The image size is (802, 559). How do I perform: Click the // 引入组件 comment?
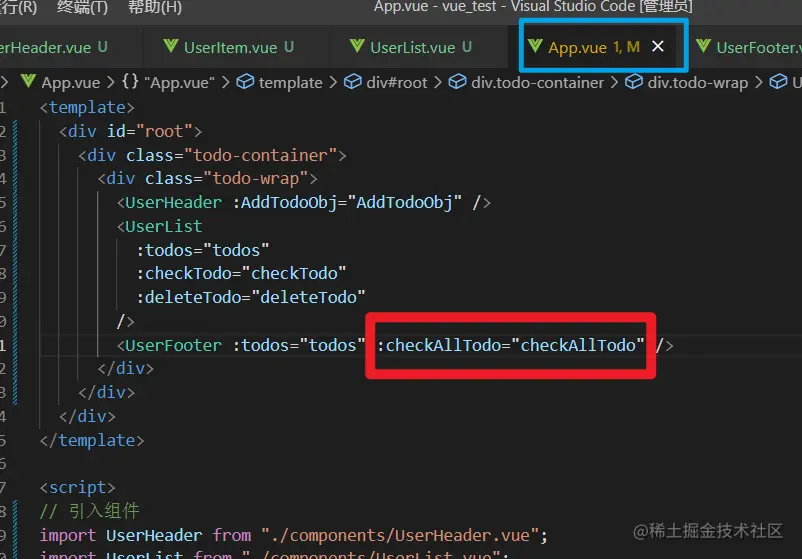tap(90, 511)
